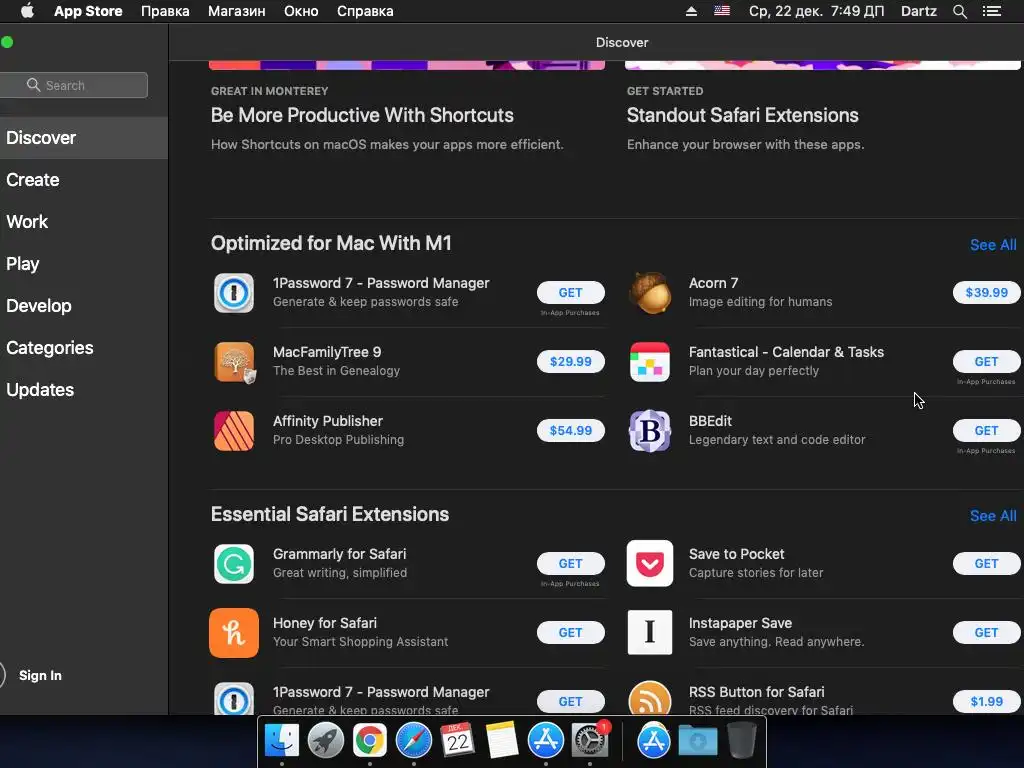Click the Spotlight search icon in menu bar
Image resolution: width=1024 pixels, height=768 pixels.
click(959, 11)
